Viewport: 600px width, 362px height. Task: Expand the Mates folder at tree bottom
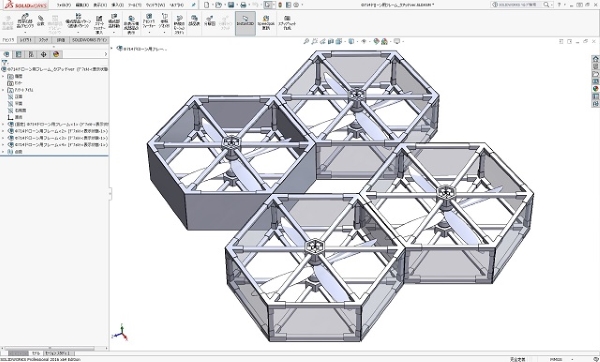pos(3,152)
